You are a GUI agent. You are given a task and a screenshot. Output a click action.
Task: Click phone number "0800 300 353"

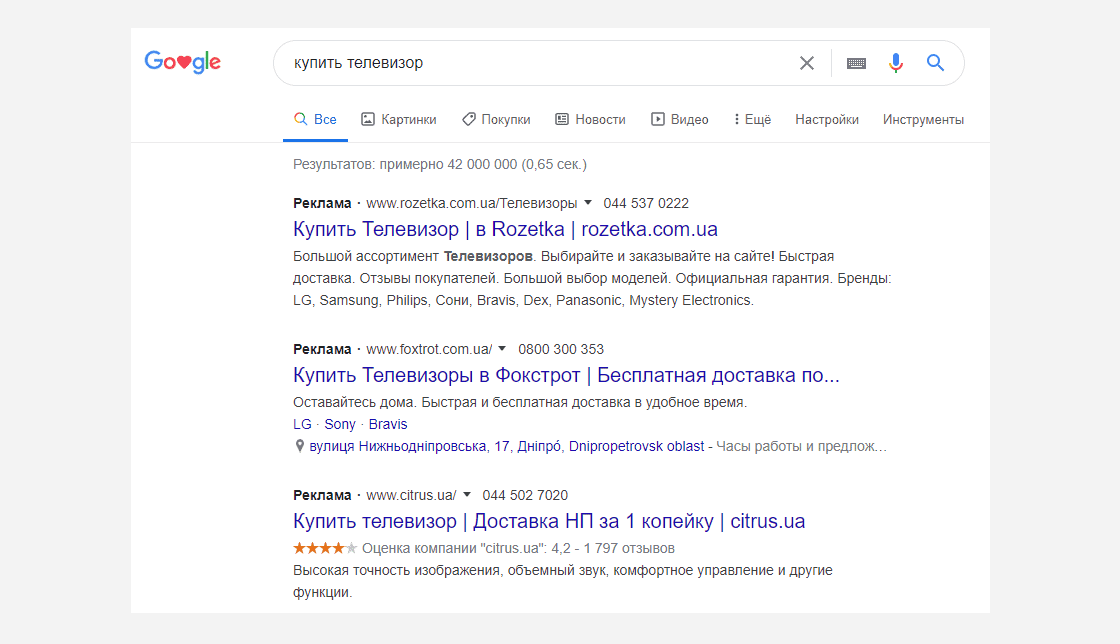(x=561, y=349)
